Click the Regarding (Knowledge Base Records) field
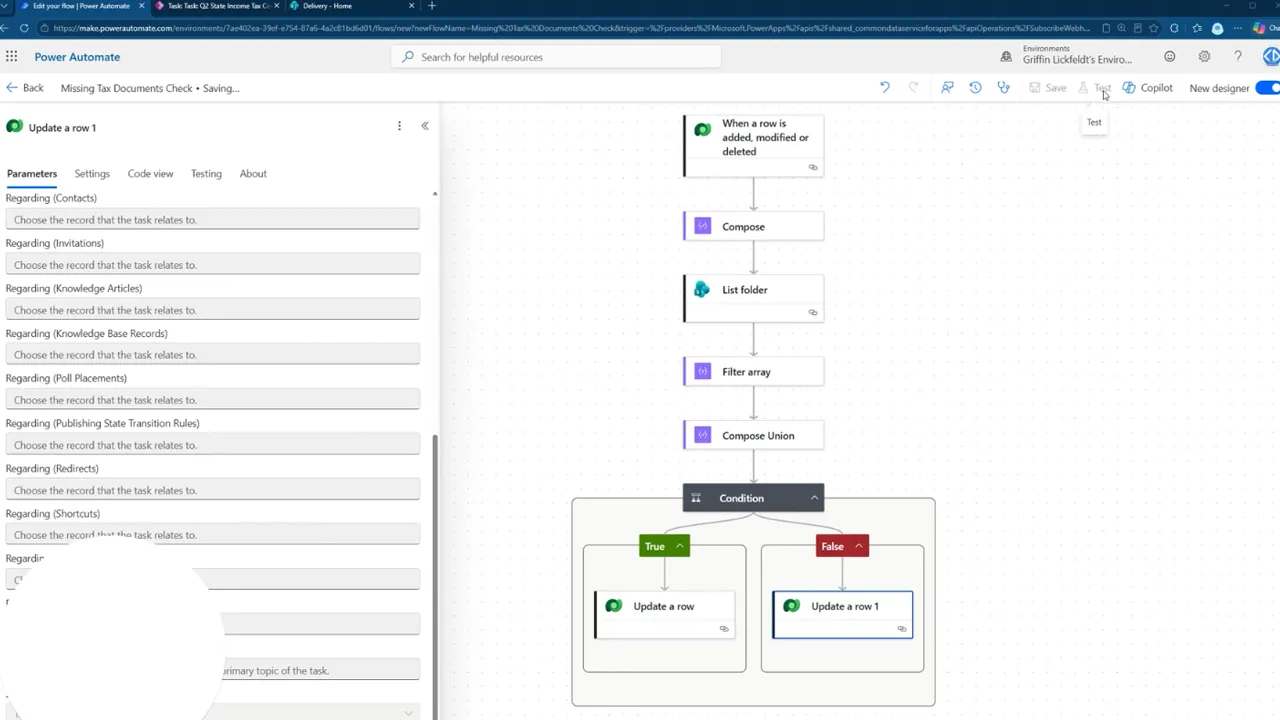Screen dimensions: 1280x720 click(x=213, y=355)
